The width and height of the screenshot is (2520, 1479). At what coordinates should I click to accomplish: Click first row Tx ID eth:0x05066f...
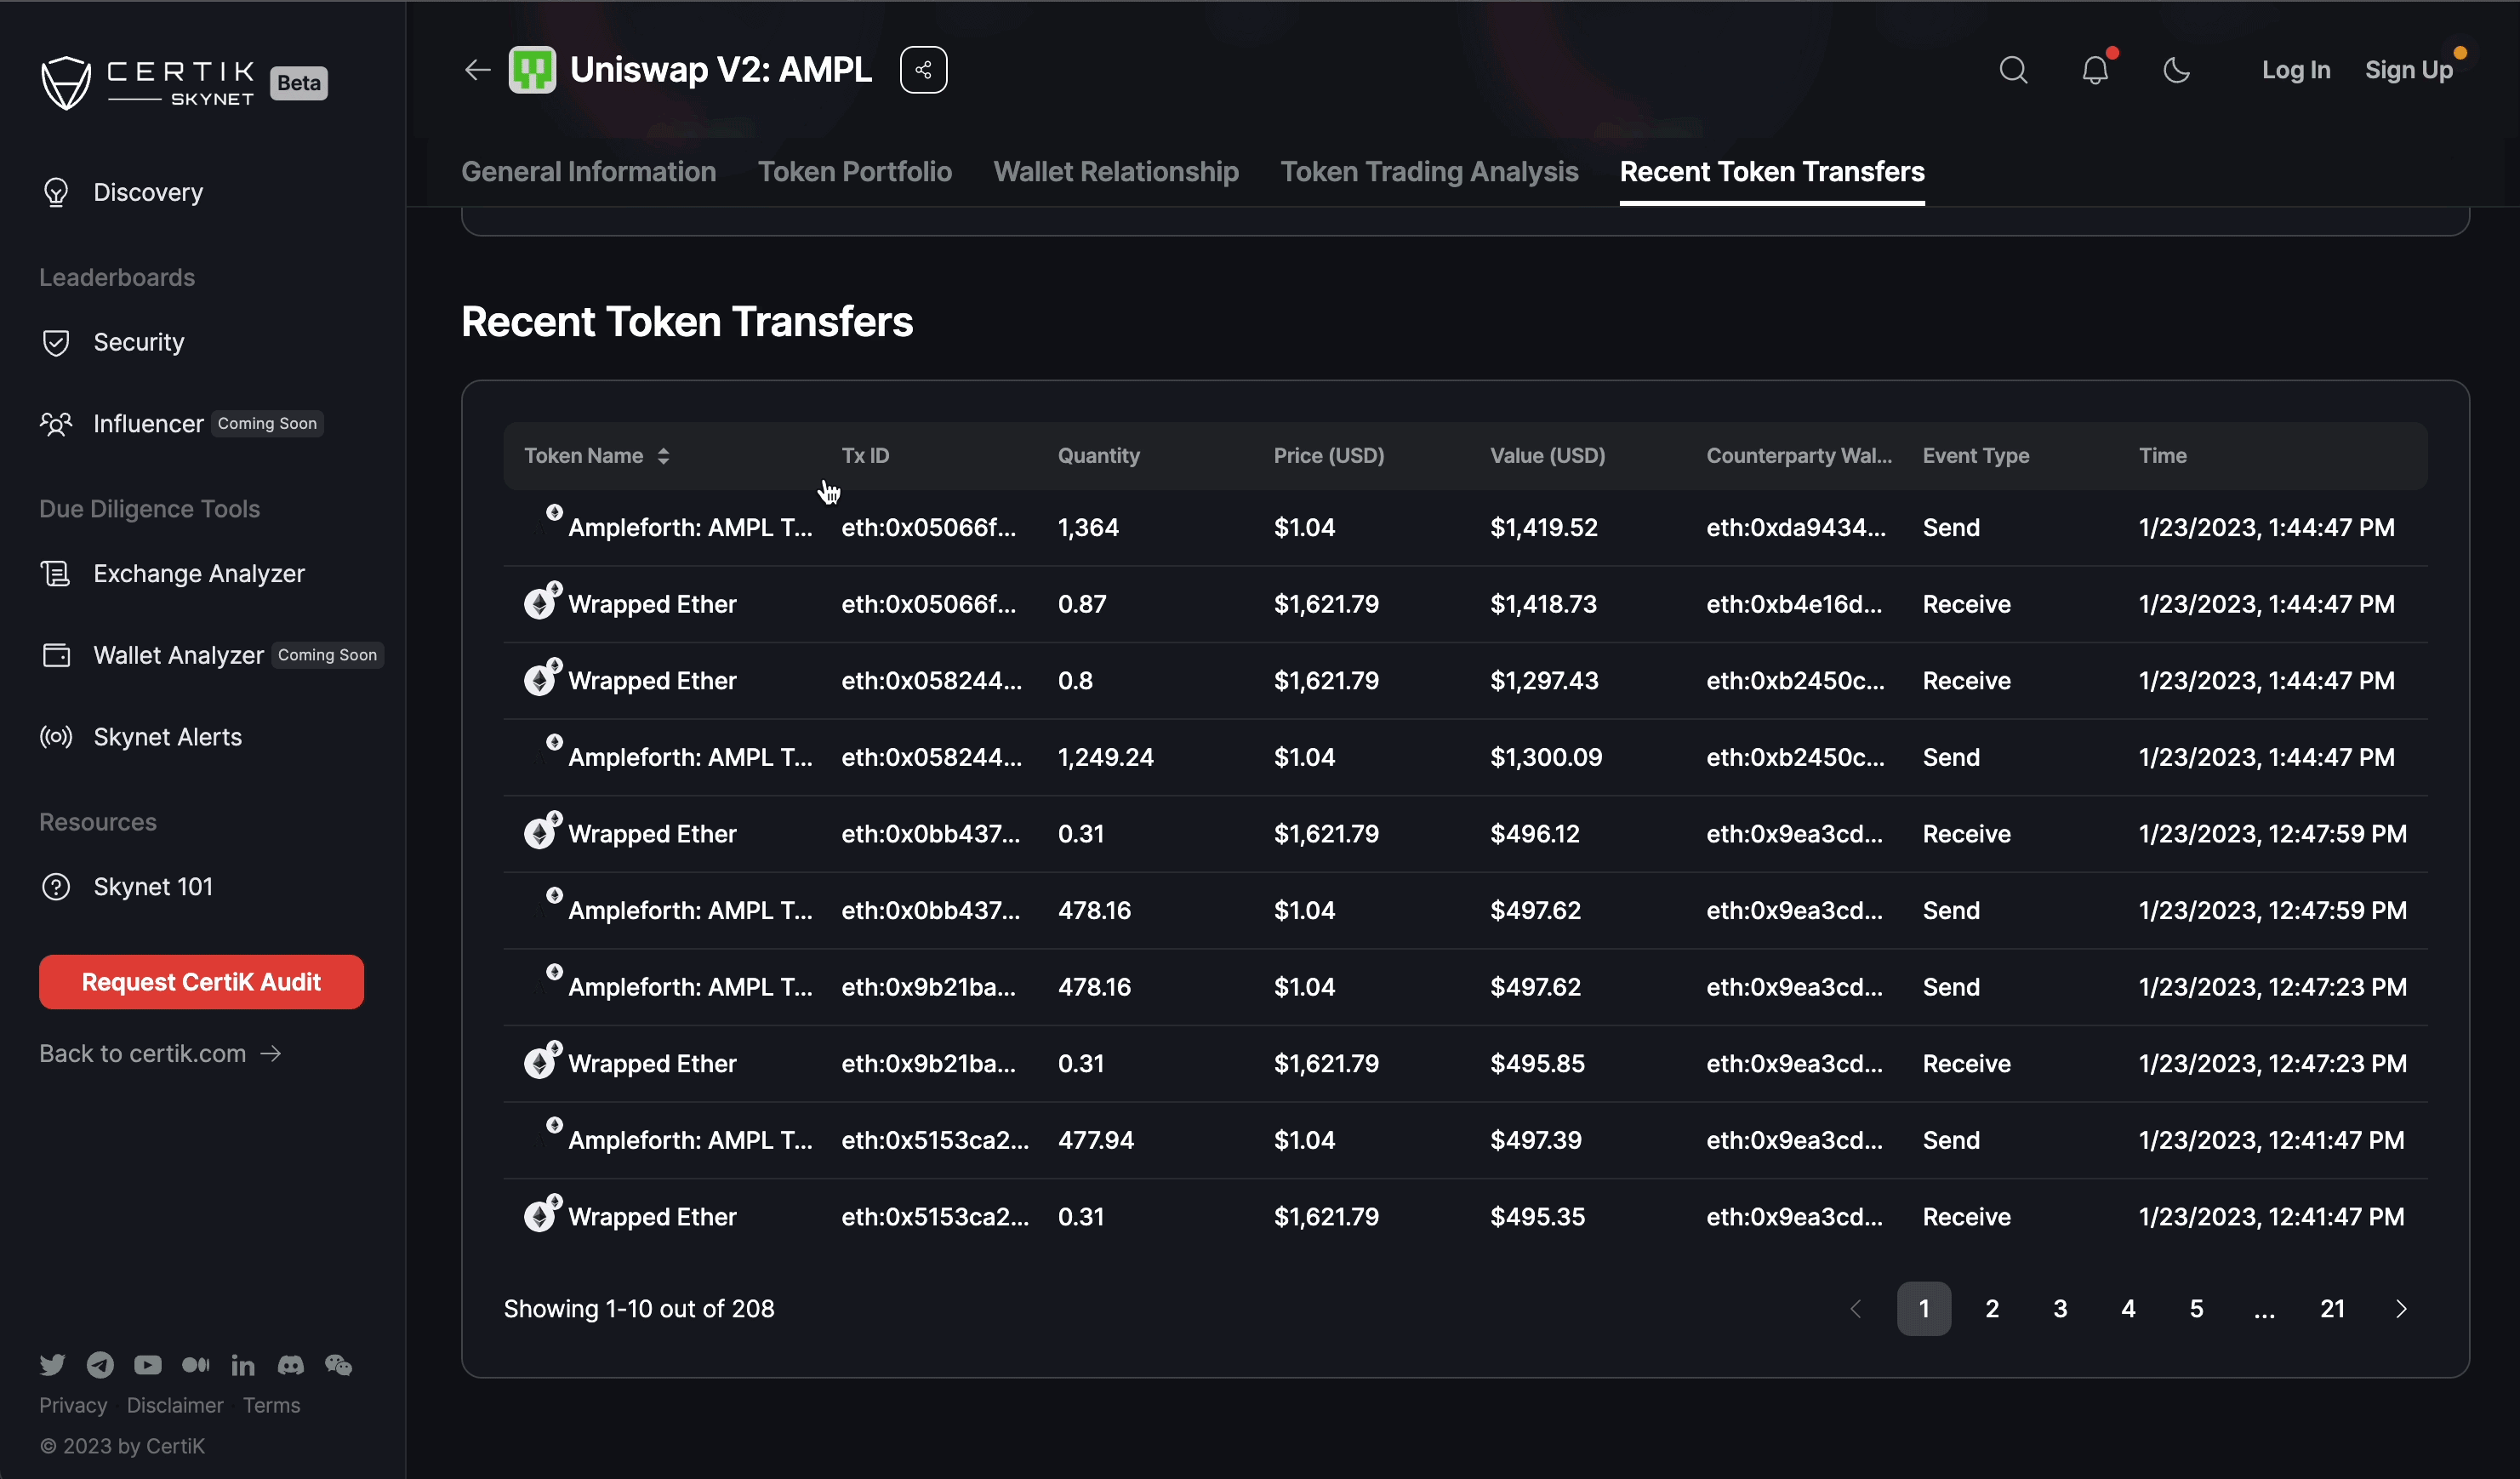point(927,527)
